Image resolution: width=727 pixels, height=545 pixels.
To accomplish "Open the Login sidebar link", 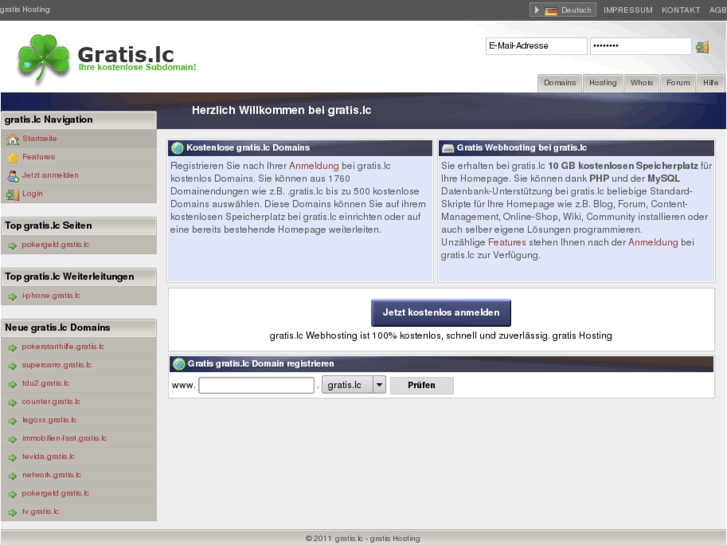I will 32,193.
